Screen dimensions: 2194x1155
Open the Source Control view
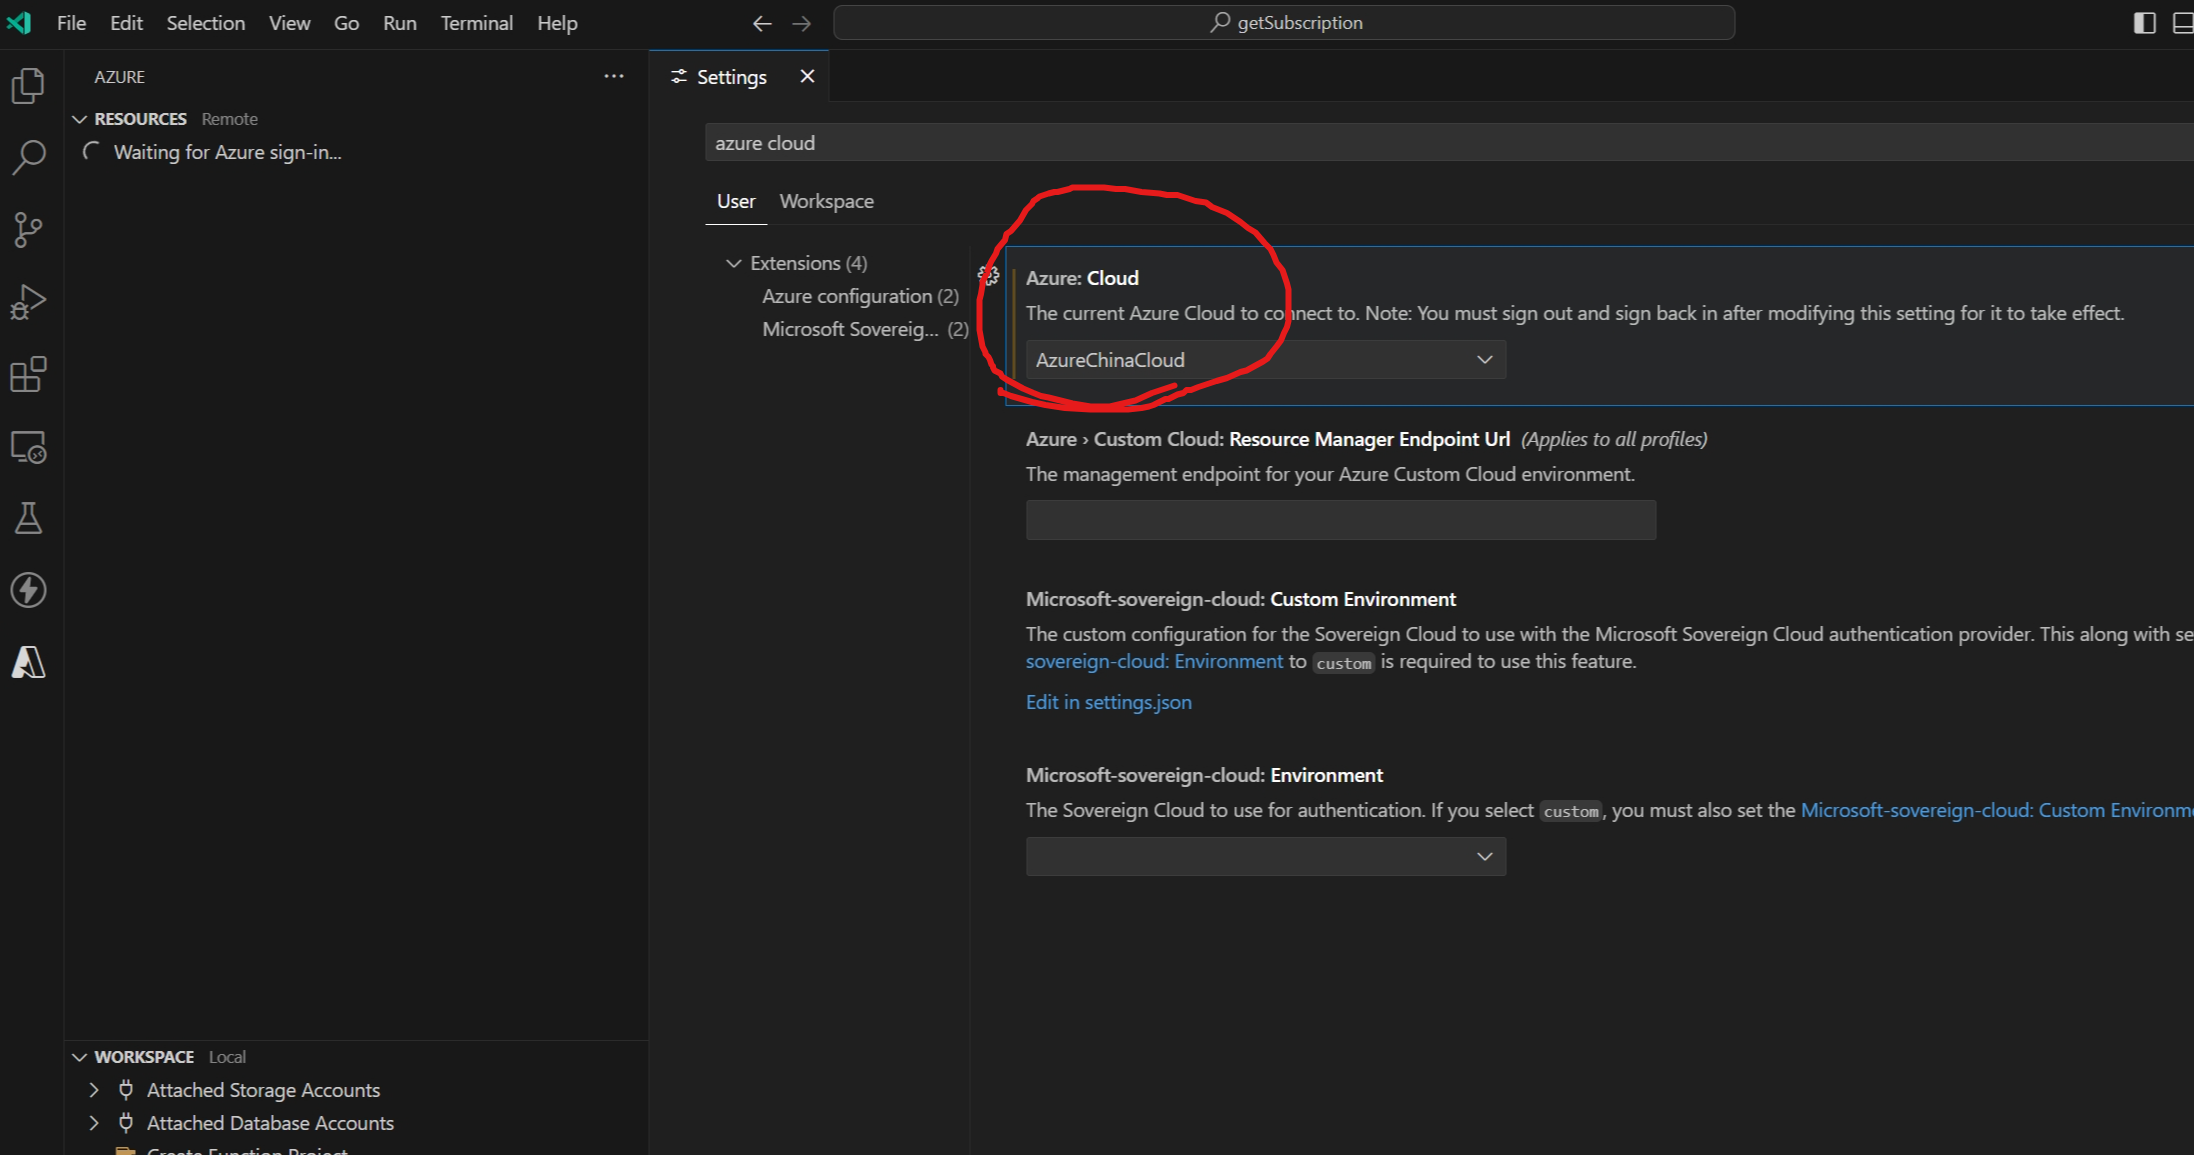28,229
